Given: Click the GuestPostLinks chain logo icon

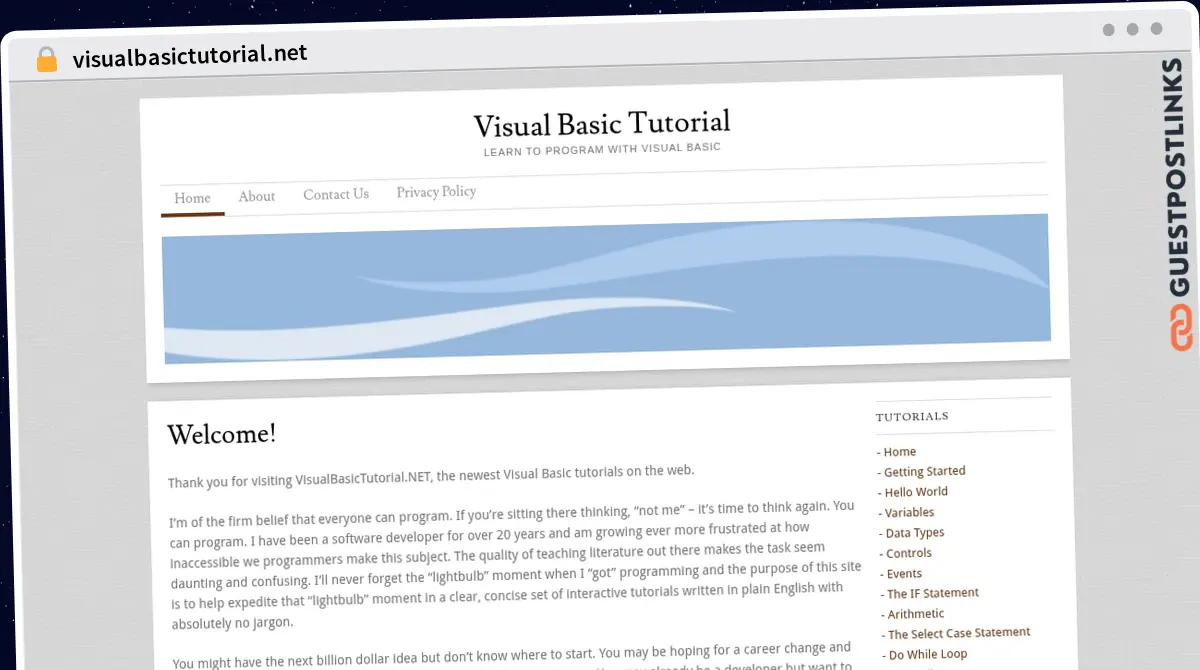Looking at the screenshot, I should point(1181,329).
